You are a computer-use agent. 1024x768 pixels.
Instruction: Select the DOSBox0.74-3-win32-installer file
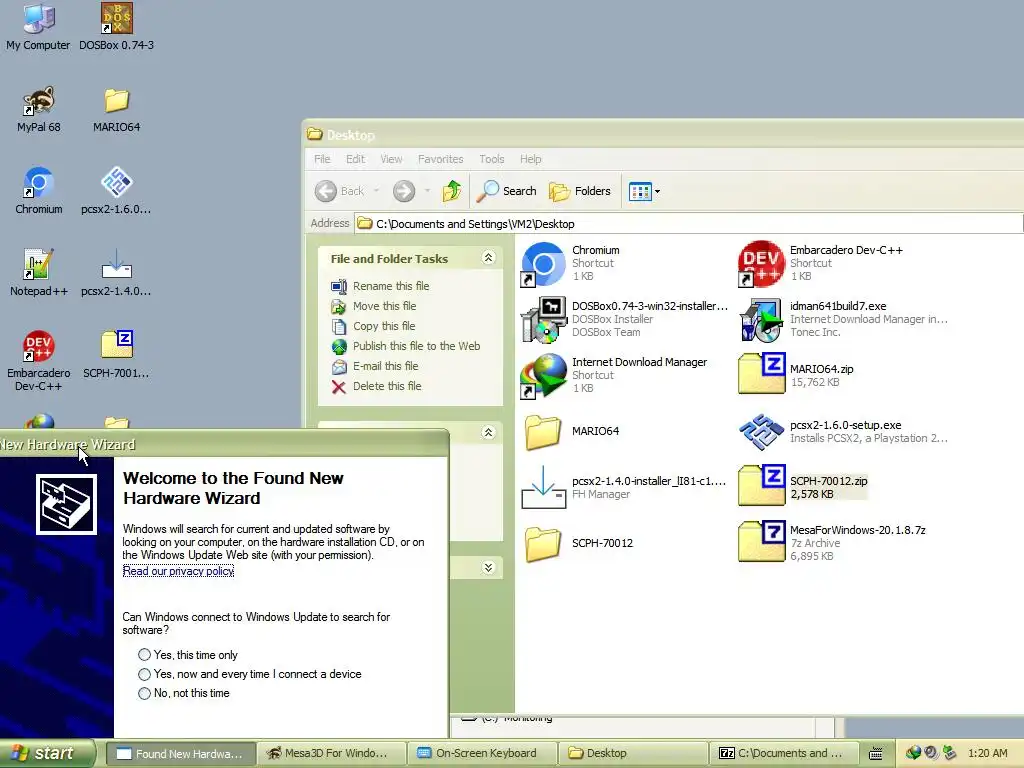pyautogui.click(x=624, y=319)
